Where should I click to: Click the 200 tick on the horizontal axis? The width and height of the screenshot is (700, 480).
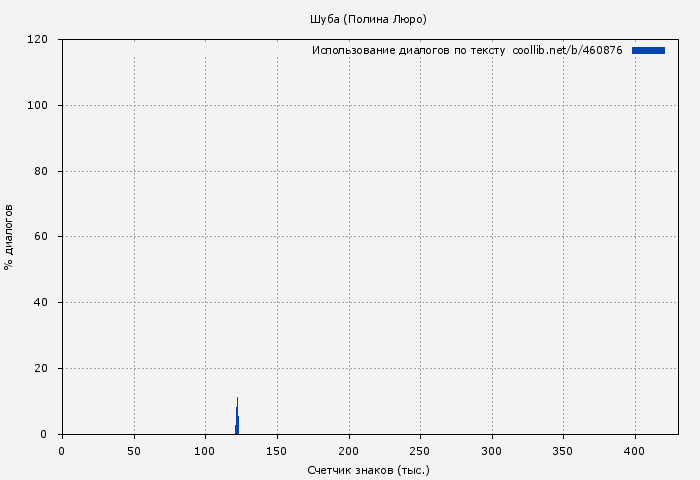(349, 452)
